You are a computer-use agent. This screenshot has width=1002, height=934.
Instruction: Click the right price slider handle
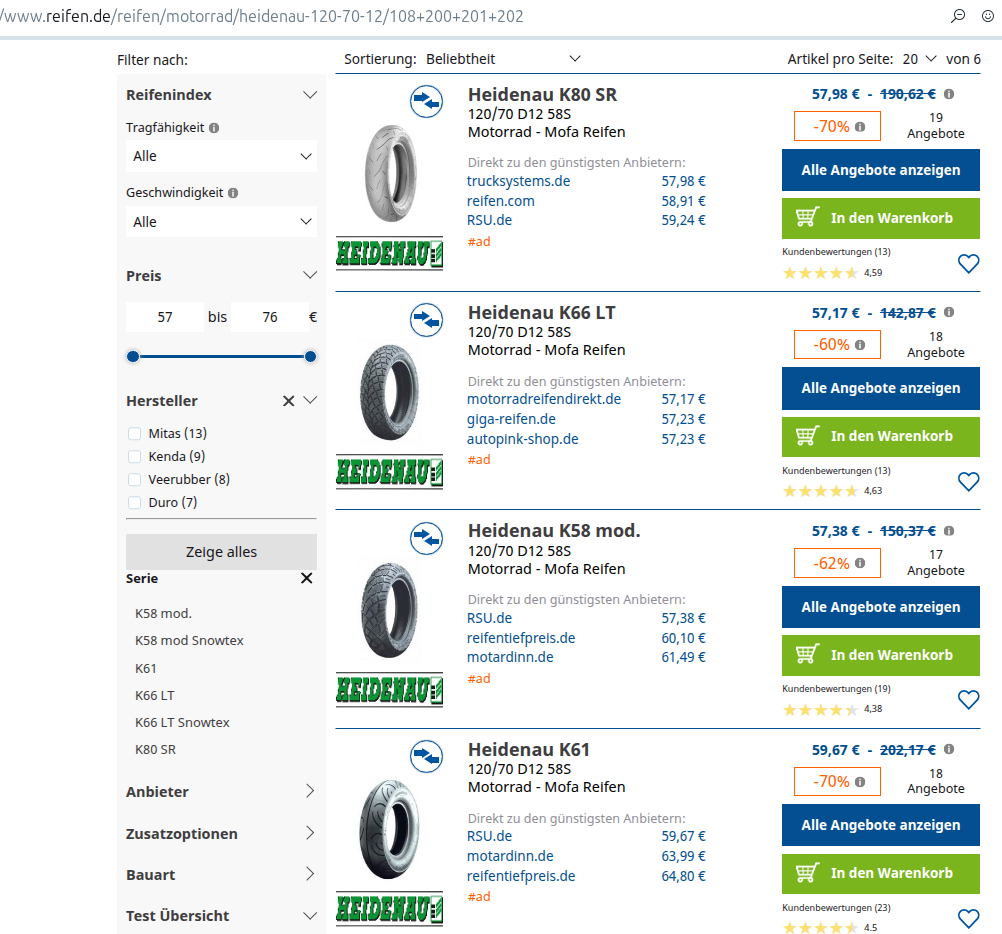[x=310, y=357]
